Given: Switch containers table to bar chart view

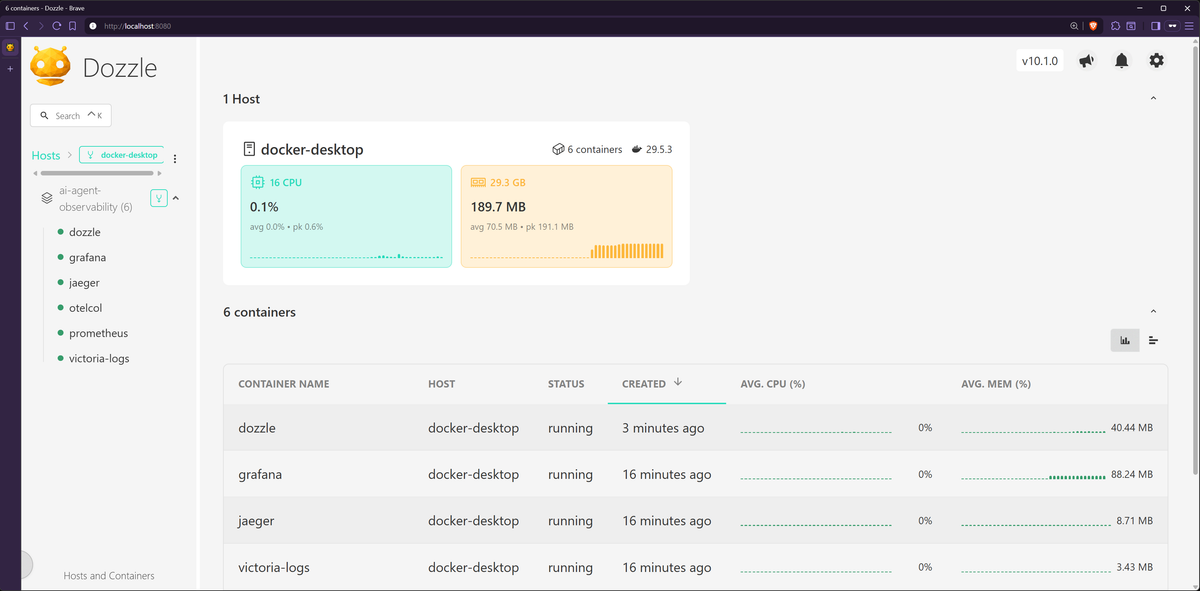Looking at the screenshot, I should [1125, 340].
